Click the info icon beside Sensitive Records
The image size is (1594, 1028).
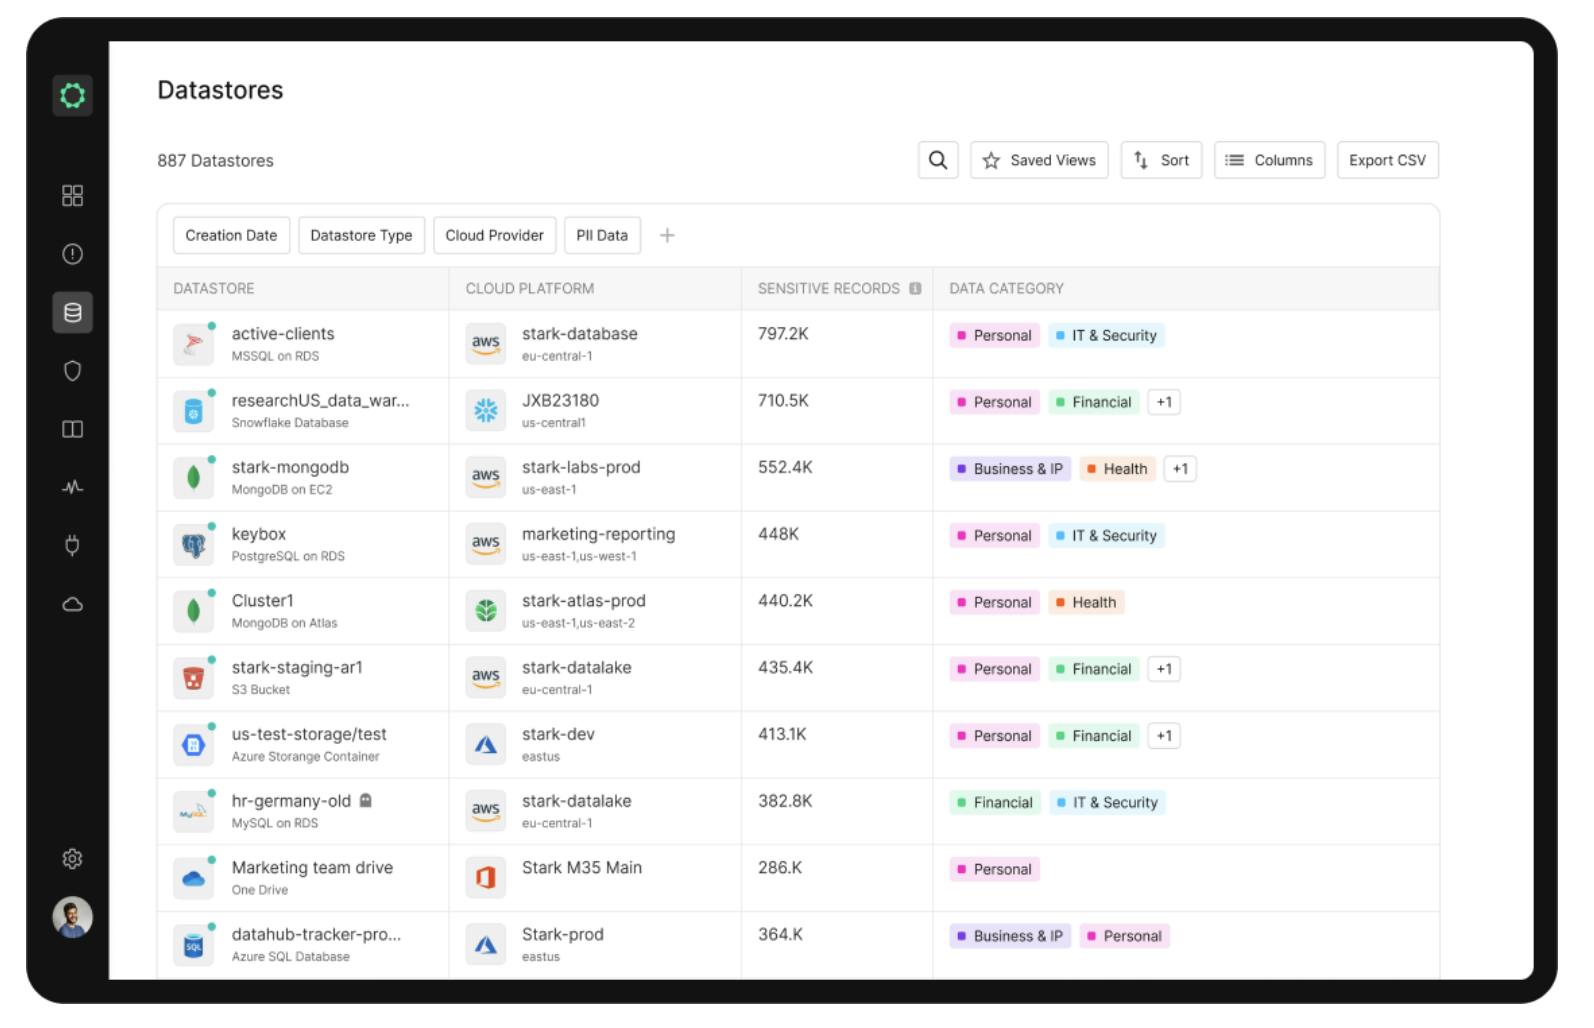click(915, 289)
